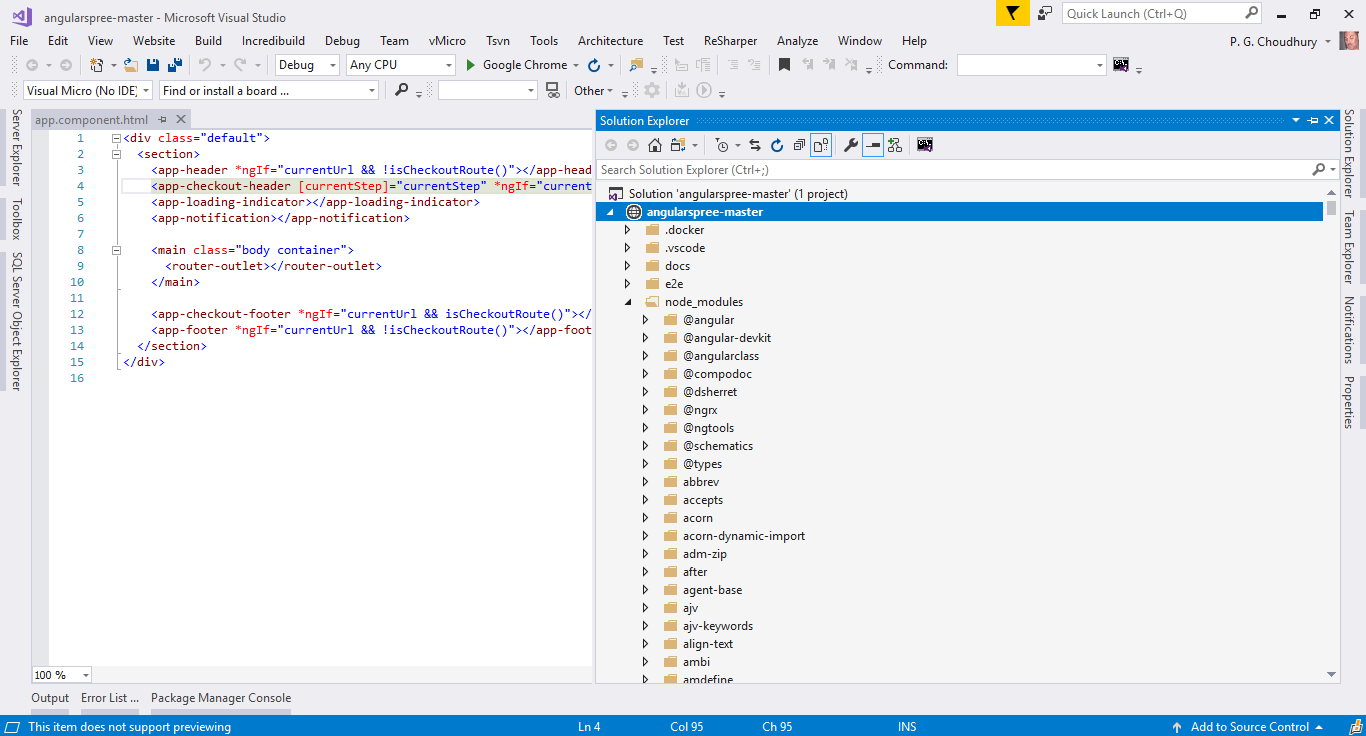The image size is (1366, 736).
Task: Toggle Preview Selected Items button
Action: click(873, 145)
